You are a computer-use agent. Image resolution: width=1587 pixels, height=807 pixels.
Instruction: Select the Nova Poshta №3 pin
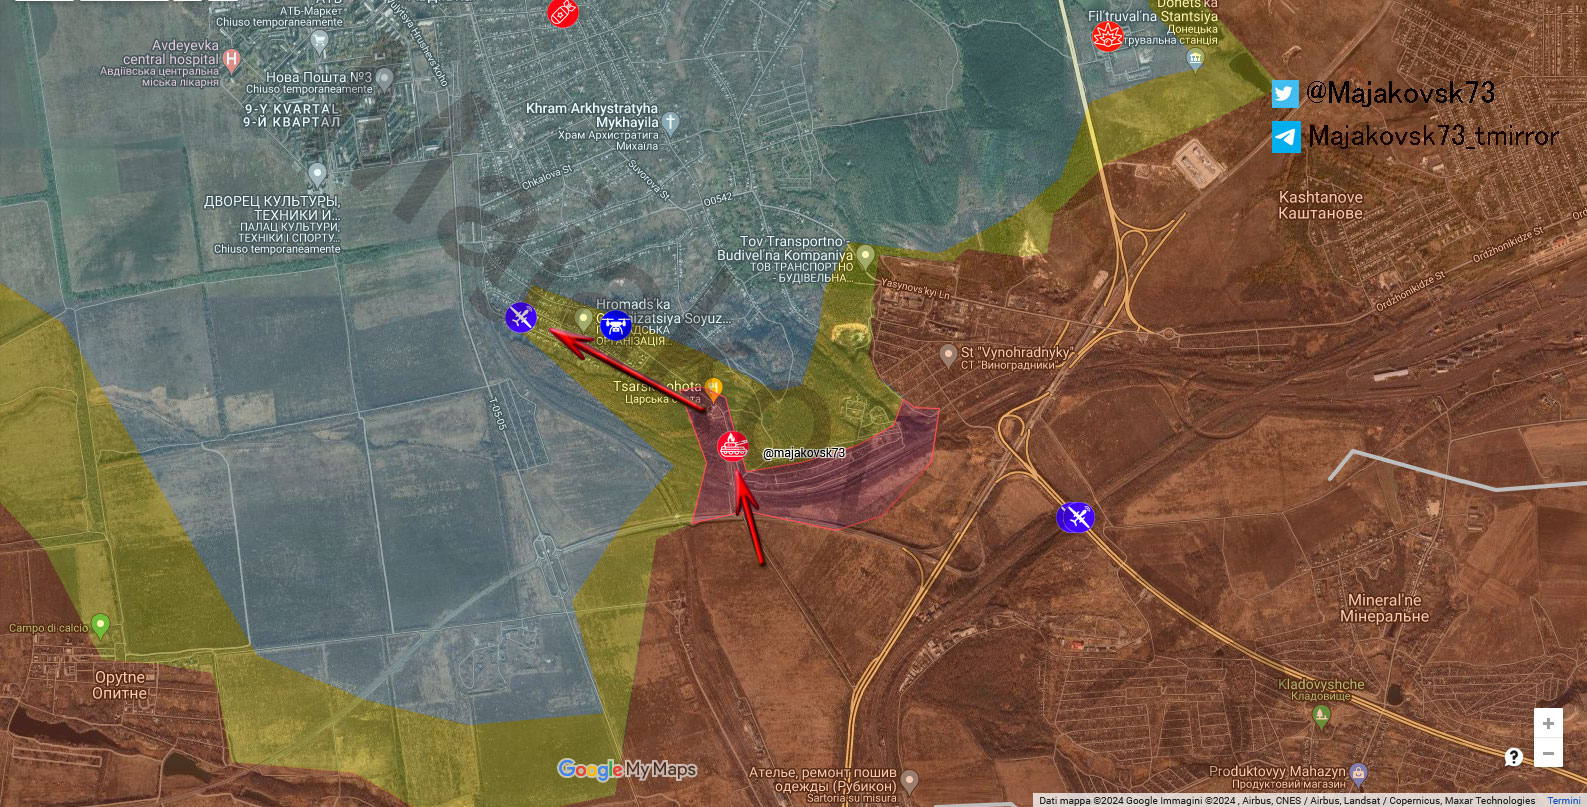click(x=384, y=78)
